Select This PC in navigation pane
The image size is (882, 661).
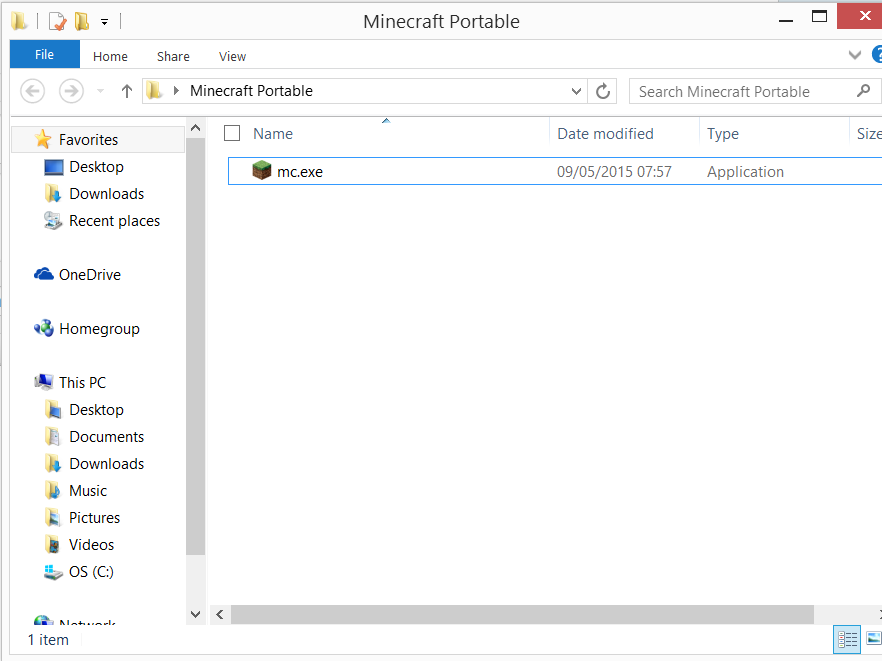tap(82, 383)
